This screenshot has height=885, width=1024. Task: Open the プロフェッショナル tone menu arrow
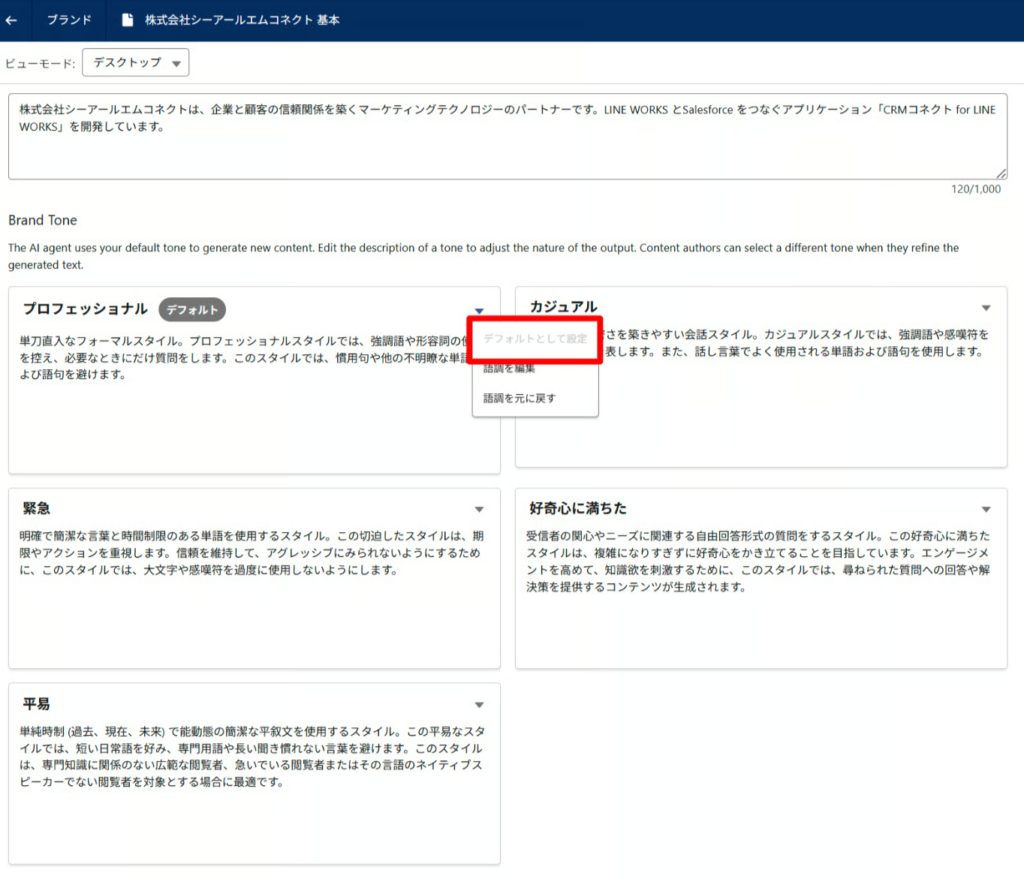tap(479, 311)
